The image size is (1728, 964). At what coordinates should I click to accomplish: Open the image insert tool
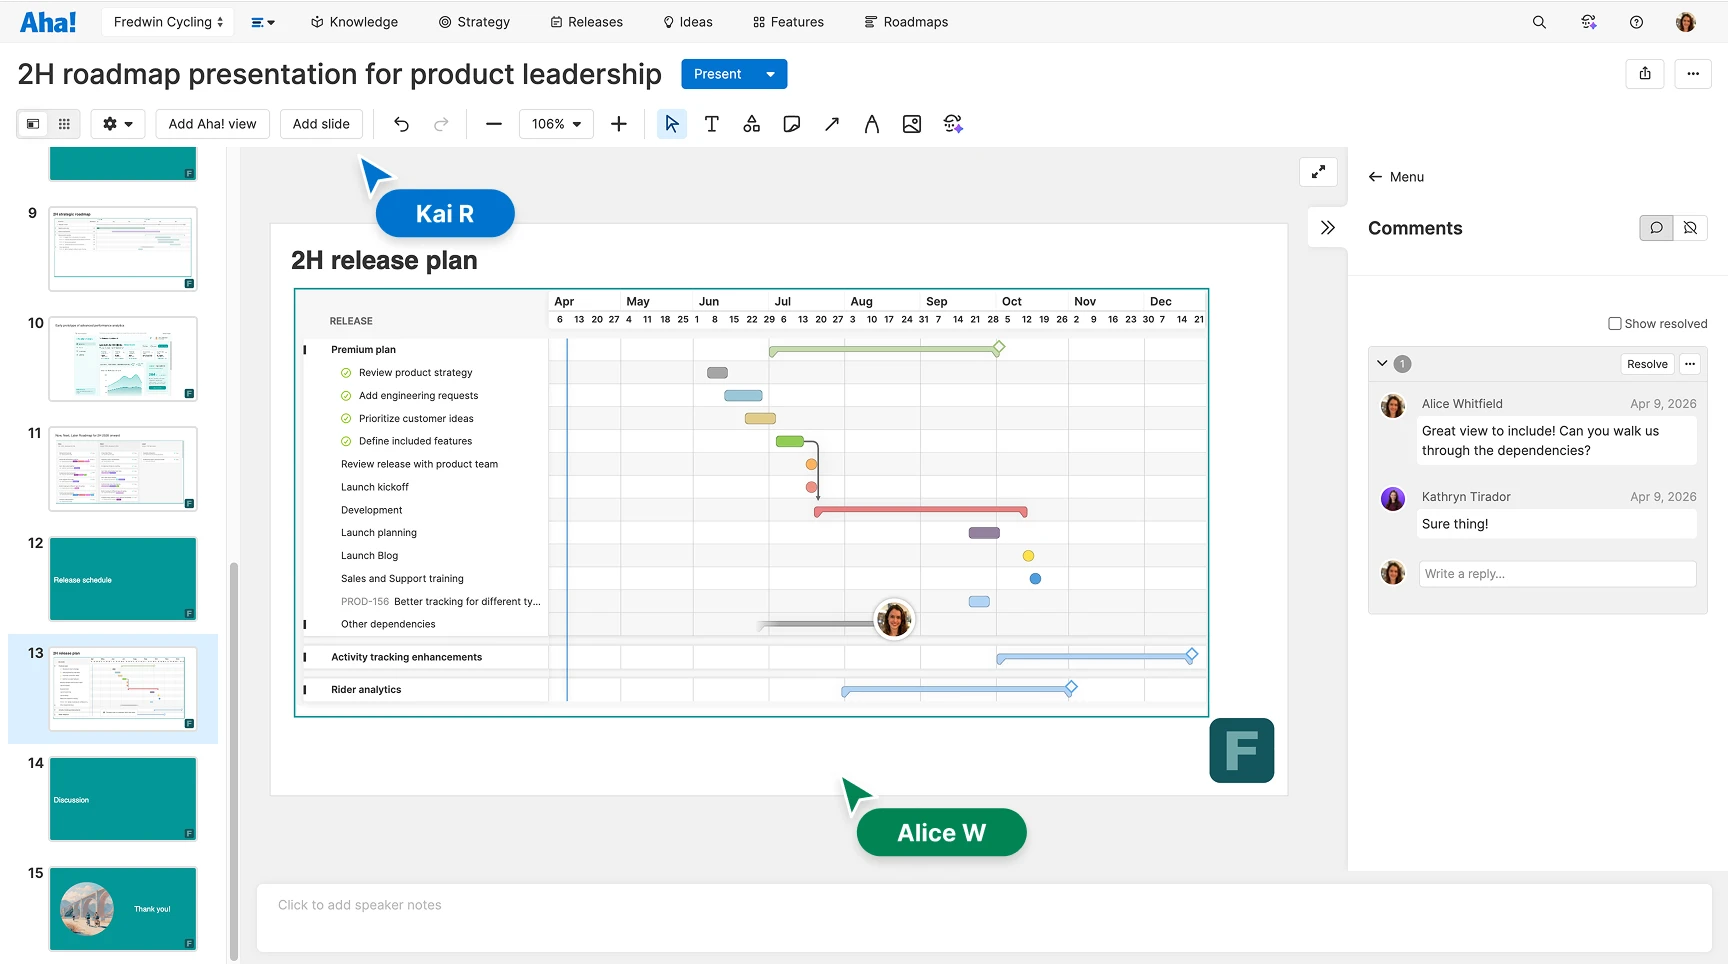click(911, 123)
